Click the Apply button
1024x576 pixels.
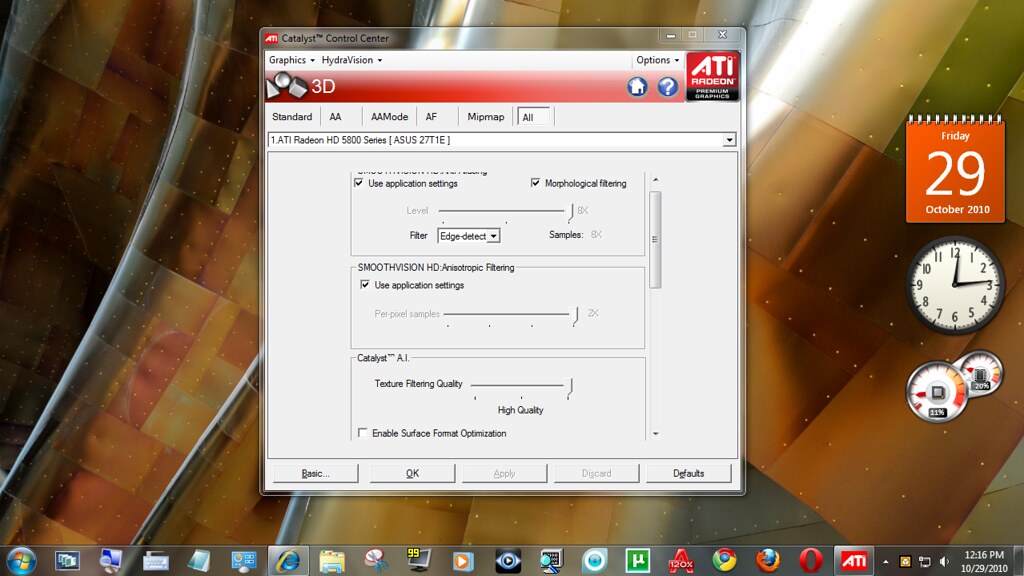click(x=504, y=473)
